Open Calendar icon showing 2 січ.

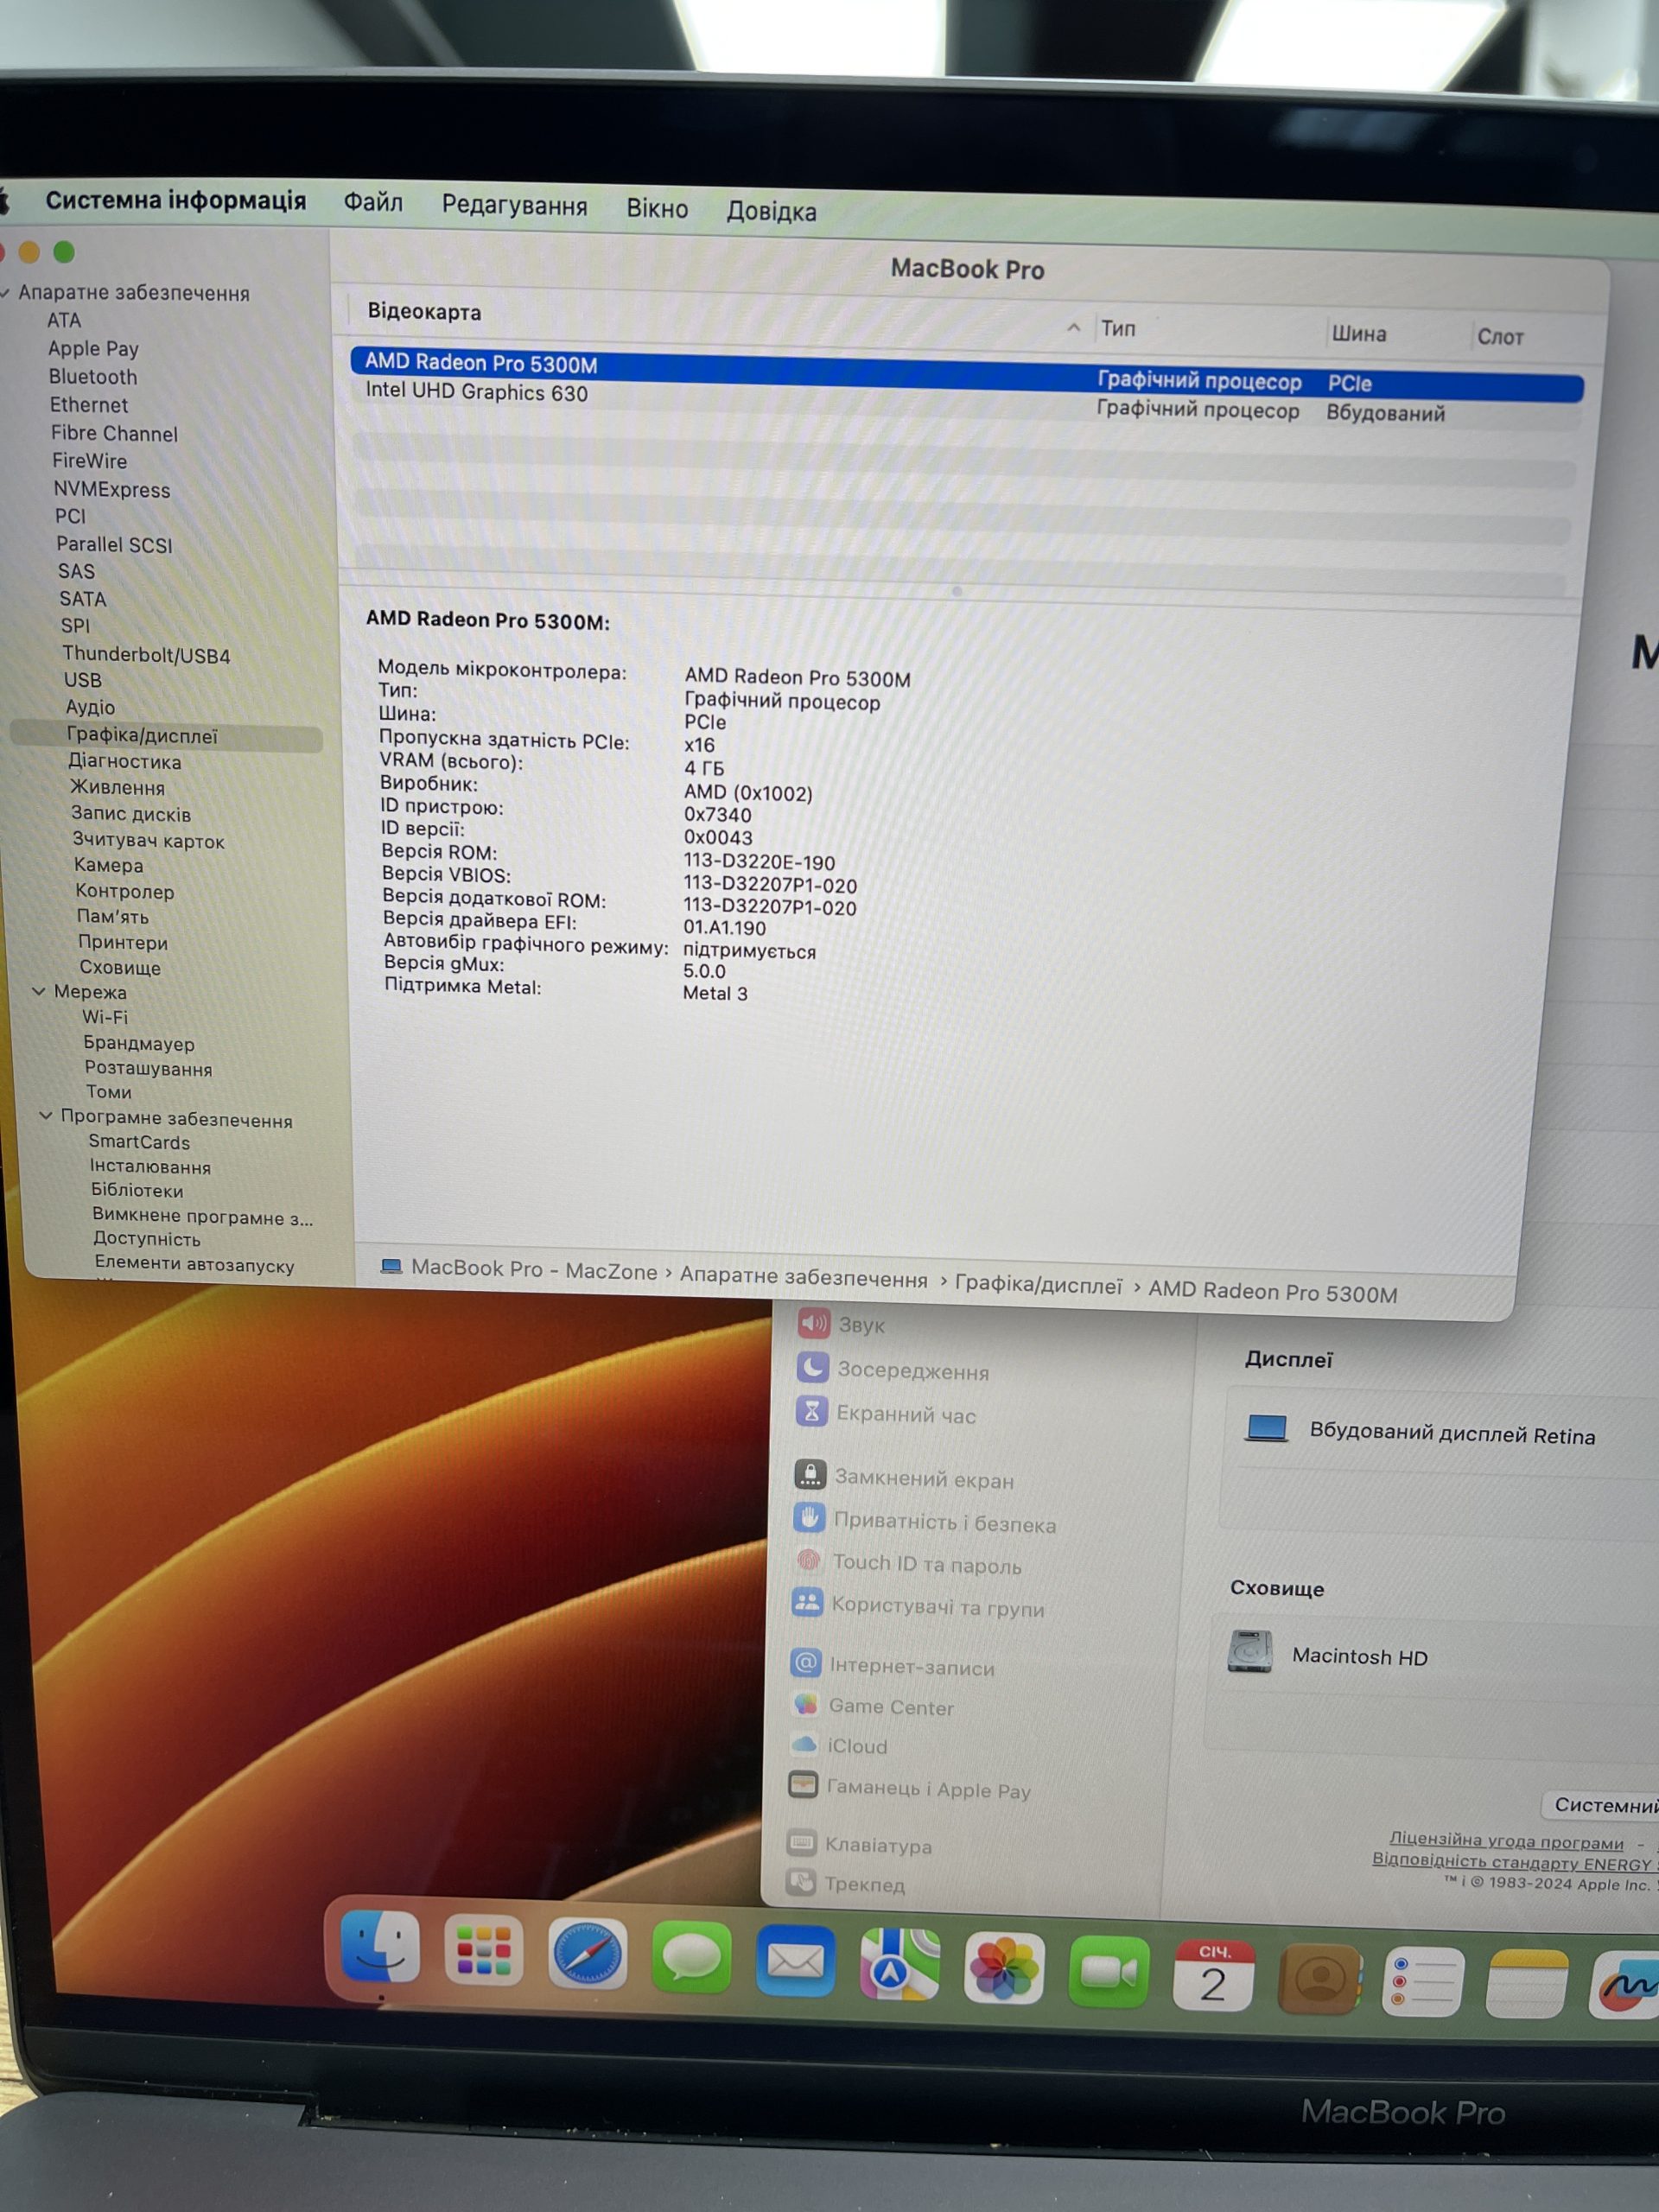pyautogui.click(x=1213, y=1976)
